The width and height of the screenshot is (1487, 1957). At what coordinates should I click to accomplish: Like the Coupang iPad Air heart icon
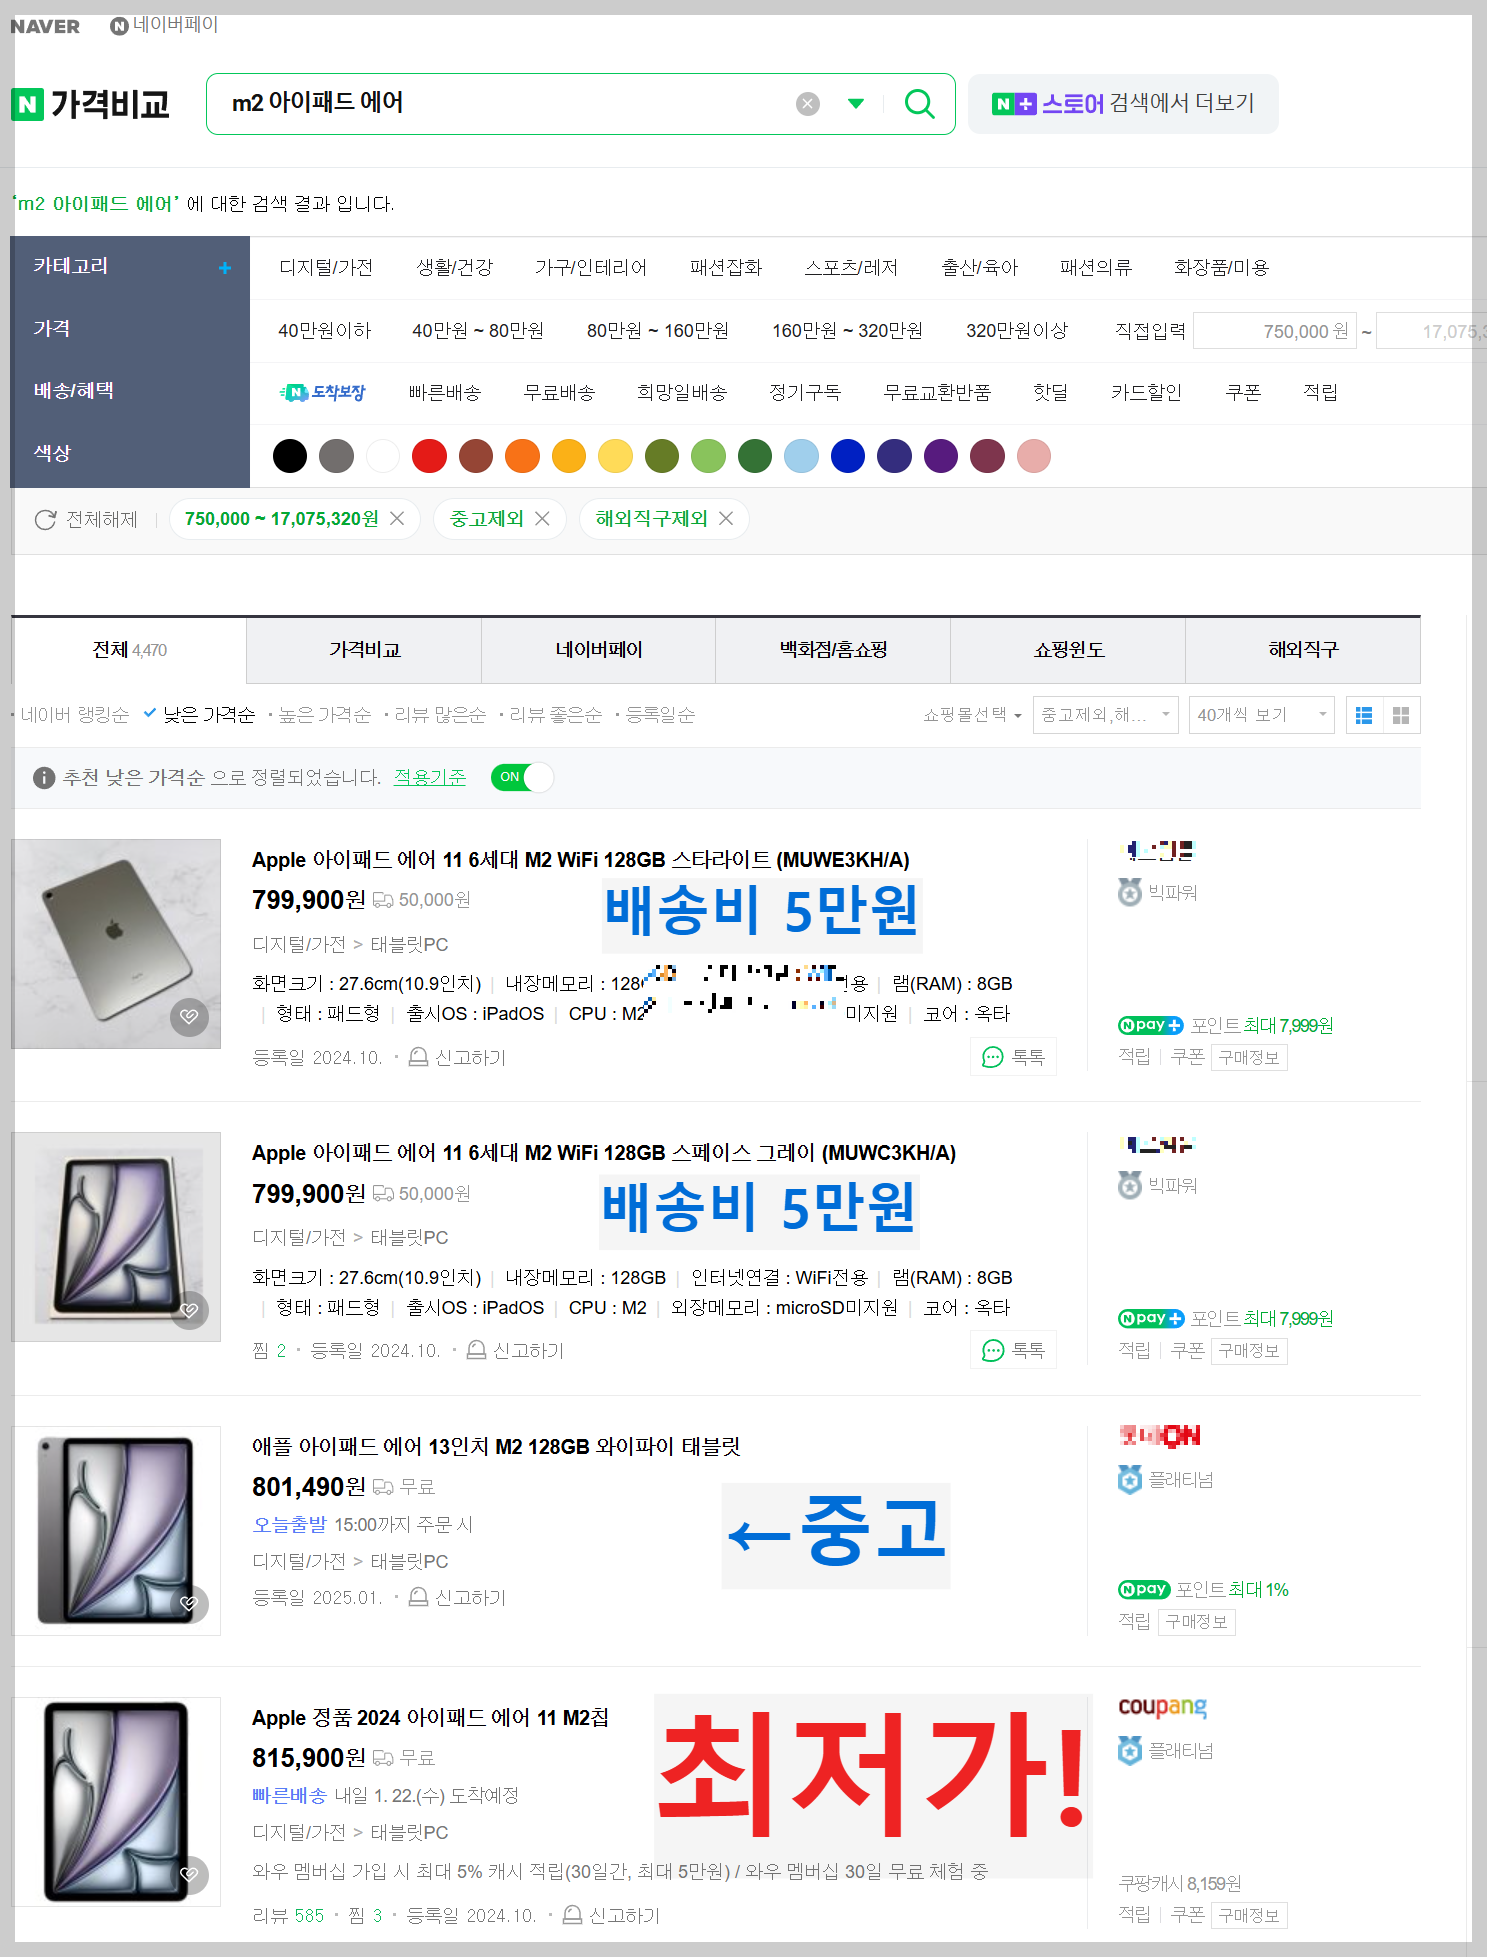click(189, 1875)
